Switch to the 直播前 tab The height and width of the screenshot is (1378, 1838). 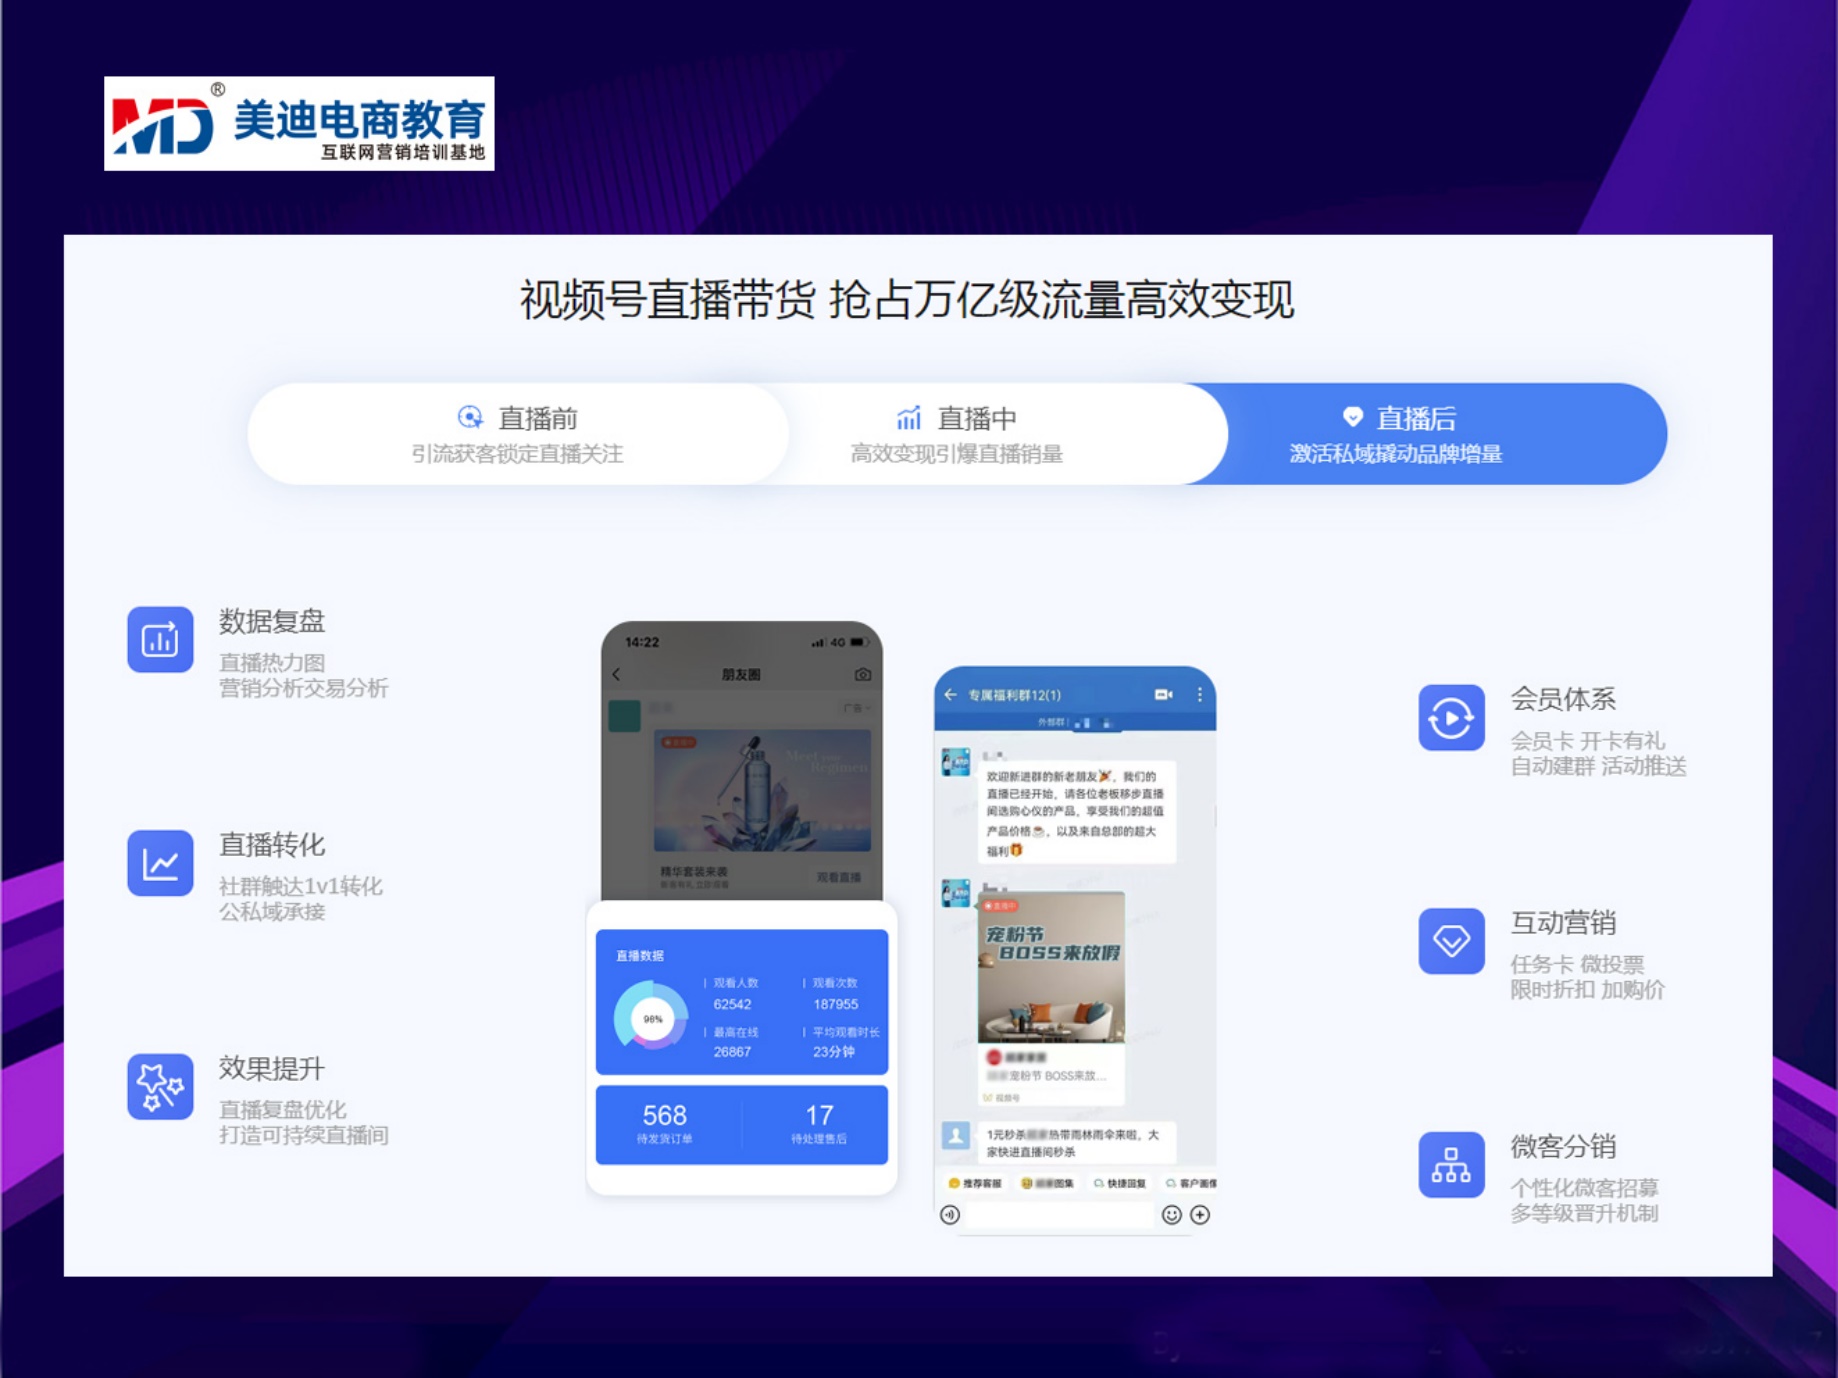pos(518,434)
